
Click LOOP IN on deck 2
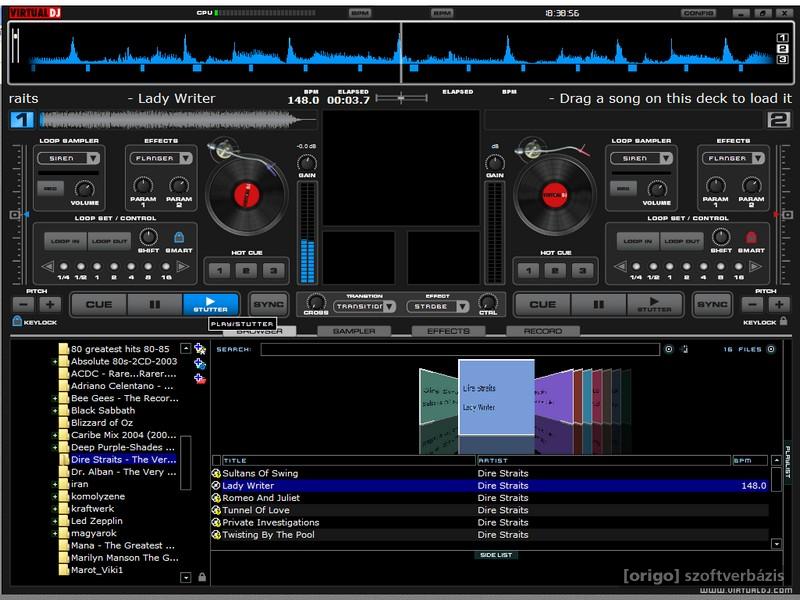638,241
